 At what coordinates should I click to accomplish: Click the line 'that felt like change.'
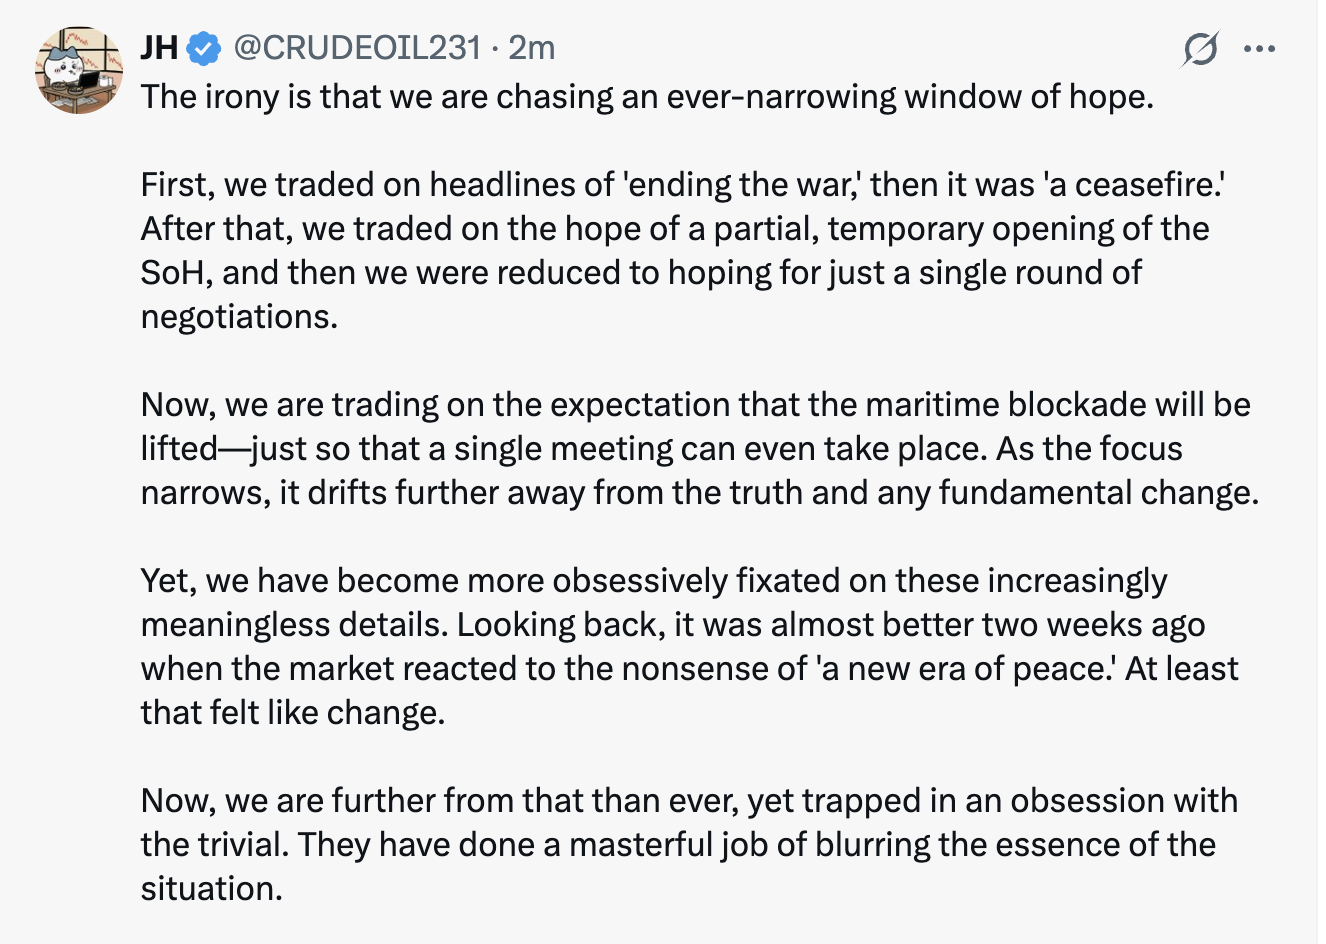coord(292,713)
